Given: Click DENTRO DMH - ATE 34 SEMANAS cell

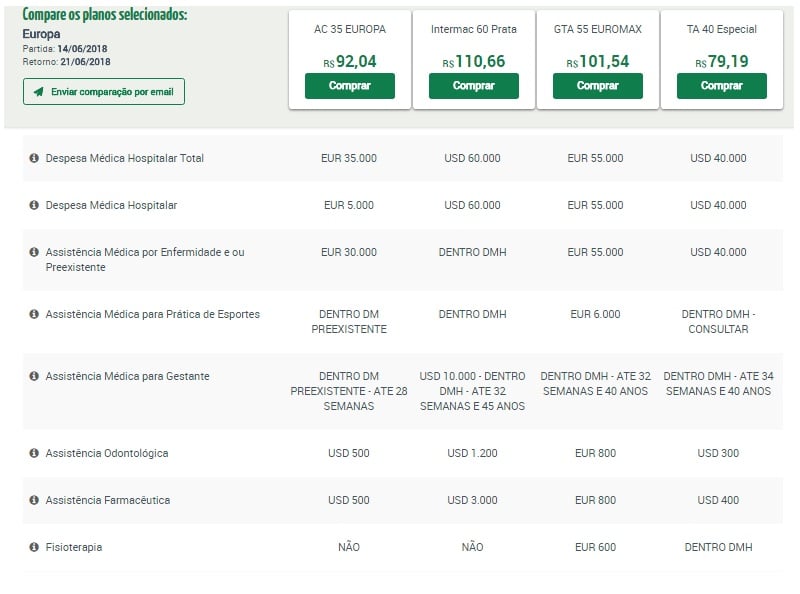Looking at the screenshot, I should point(718,384).
